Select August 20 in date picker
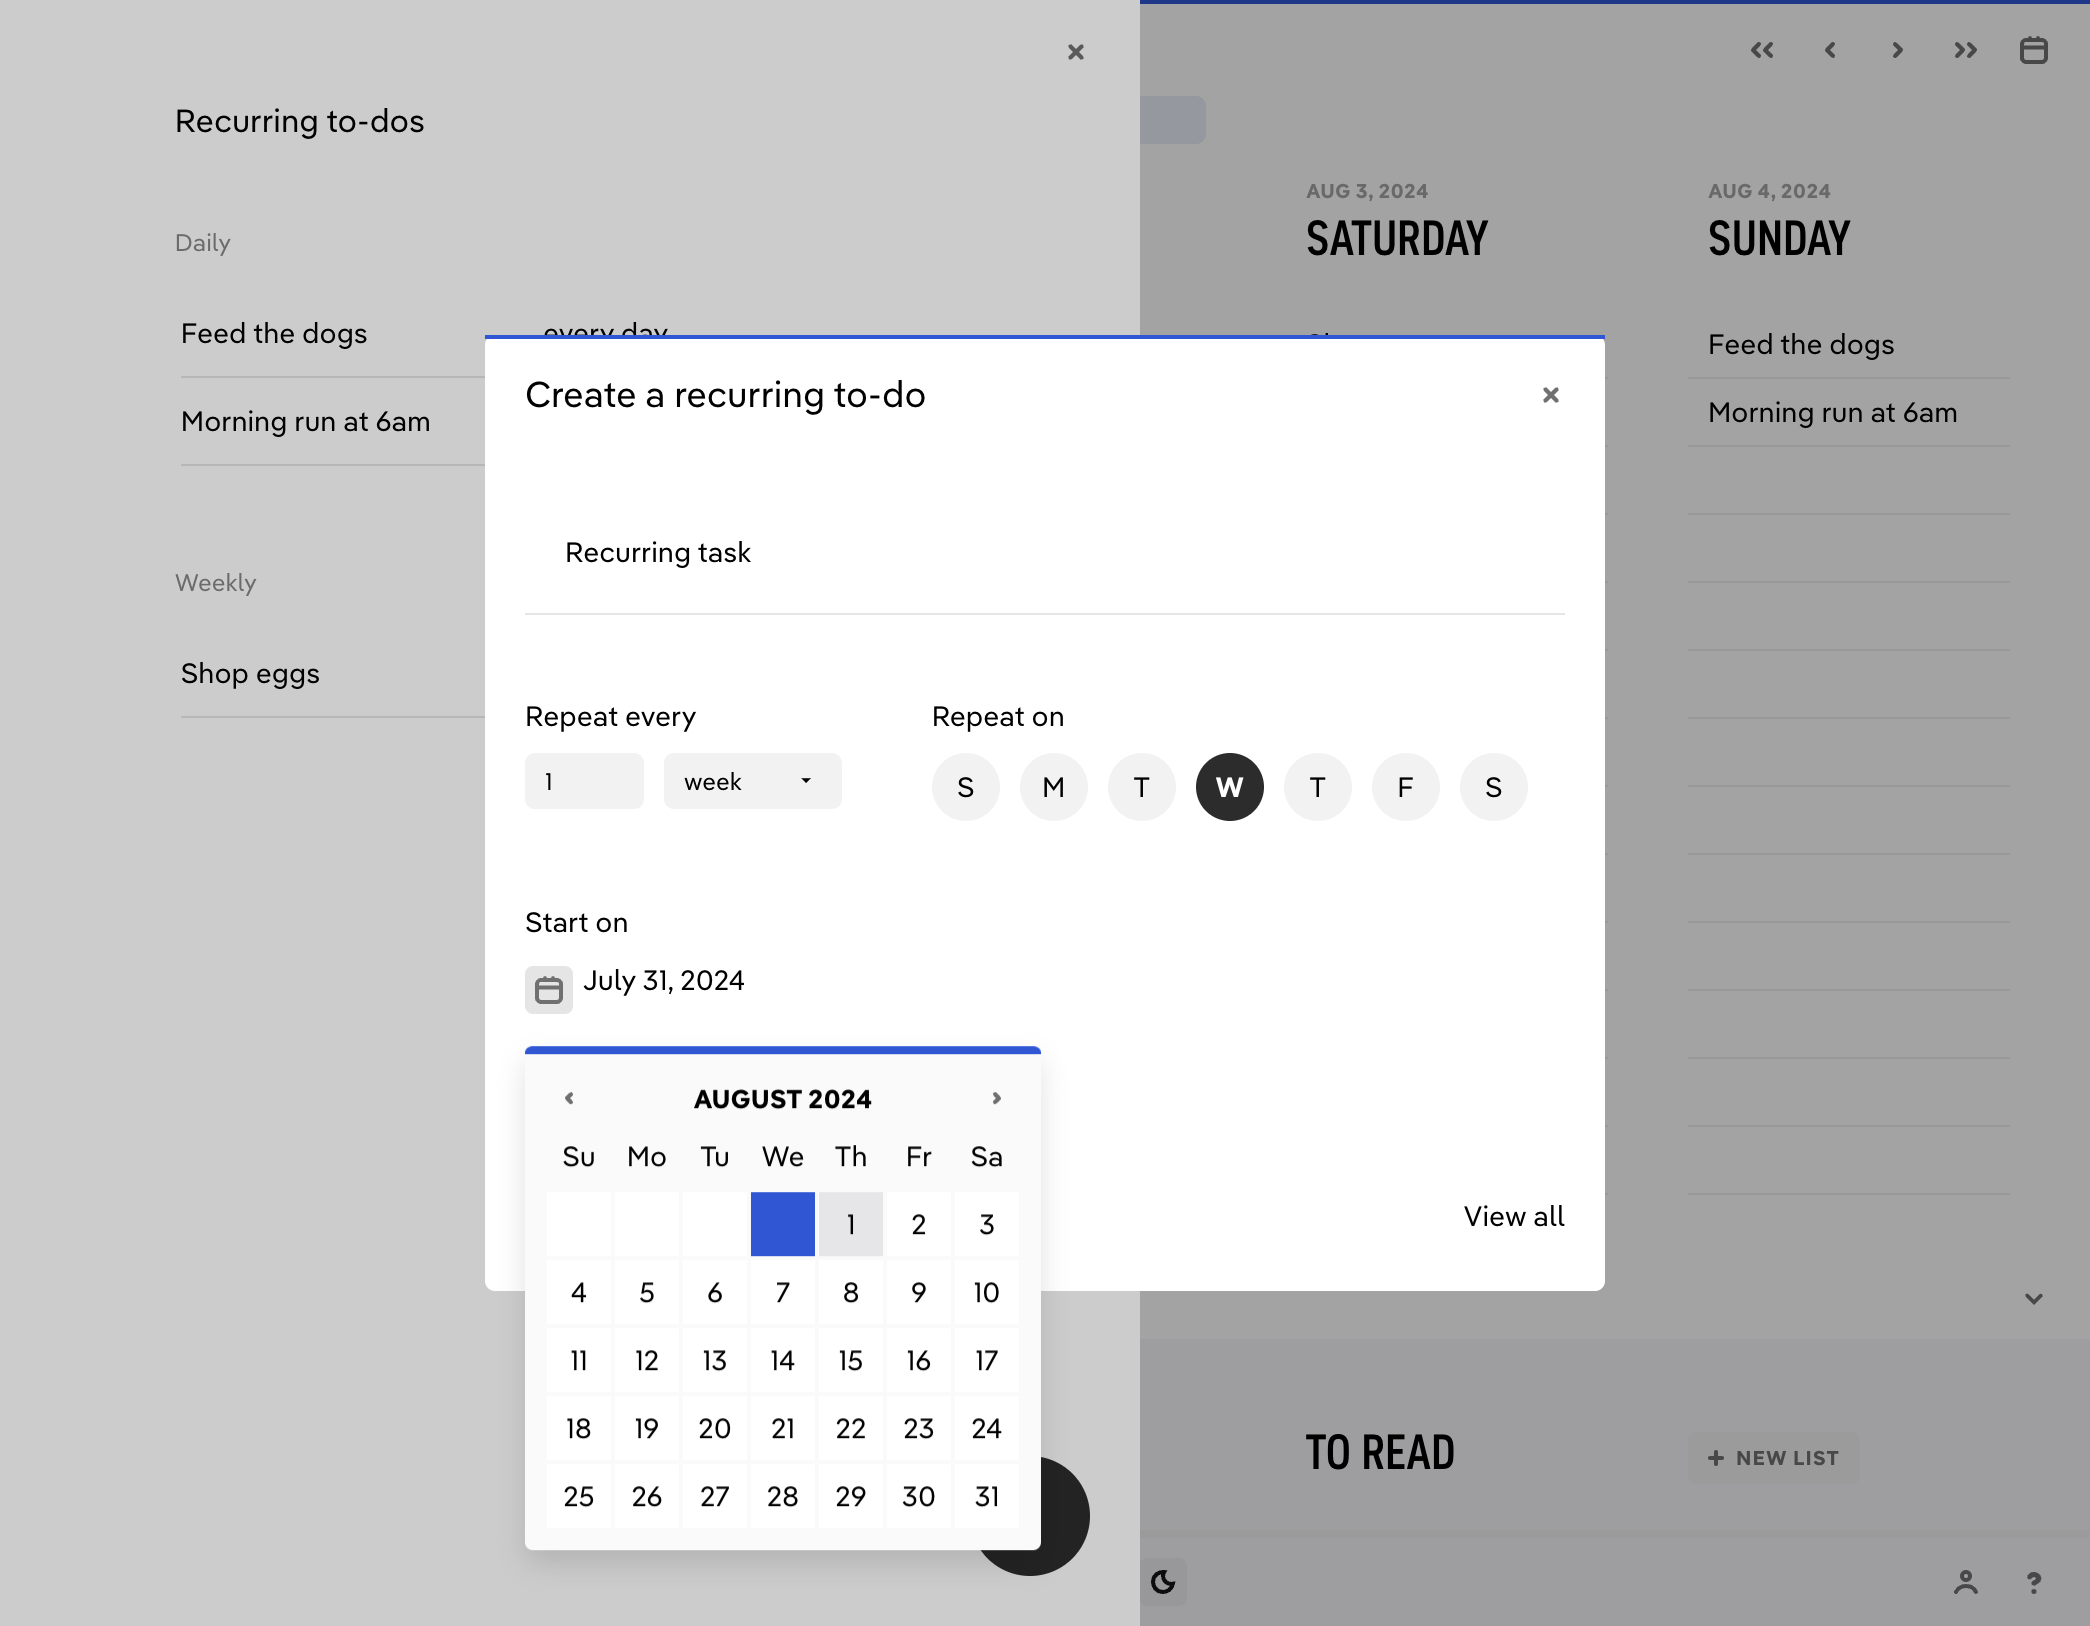2090x1626 pixels. (x=714, y=1428)
